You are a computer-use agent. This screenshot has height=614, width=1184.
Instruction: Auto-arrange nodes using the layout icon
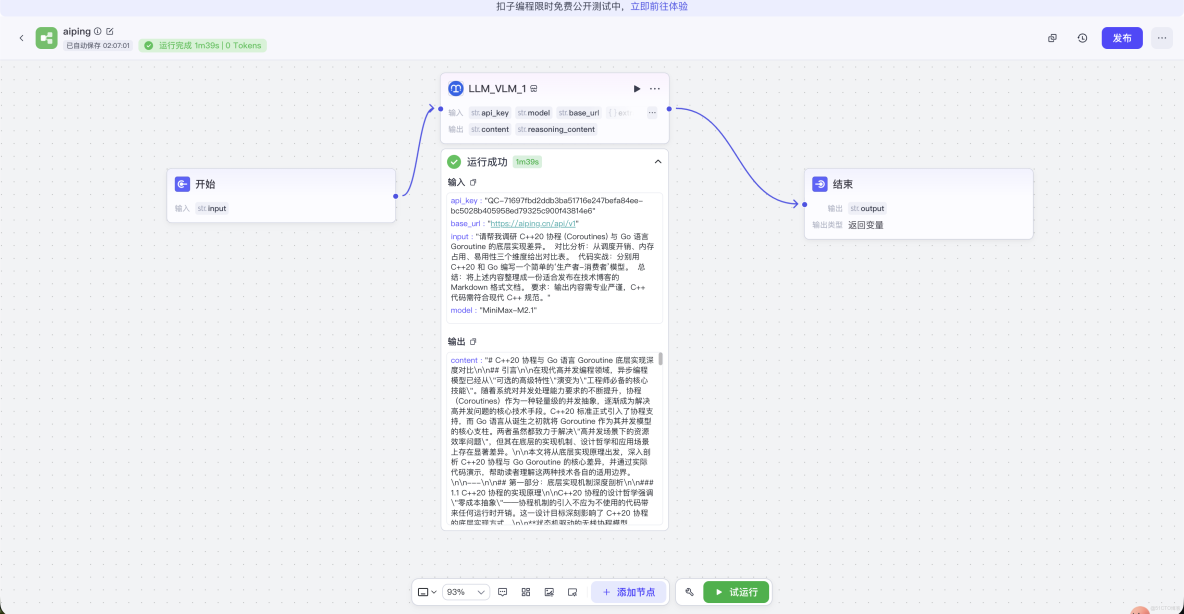point(525,591)
